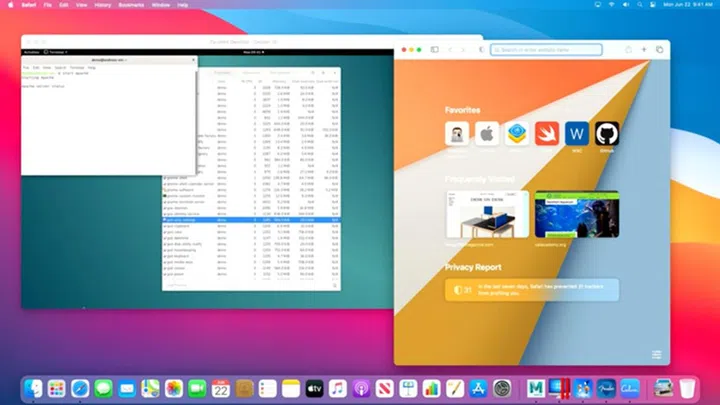
Task: Toggle the Safari sidebar button
Action: coord(434,49)
